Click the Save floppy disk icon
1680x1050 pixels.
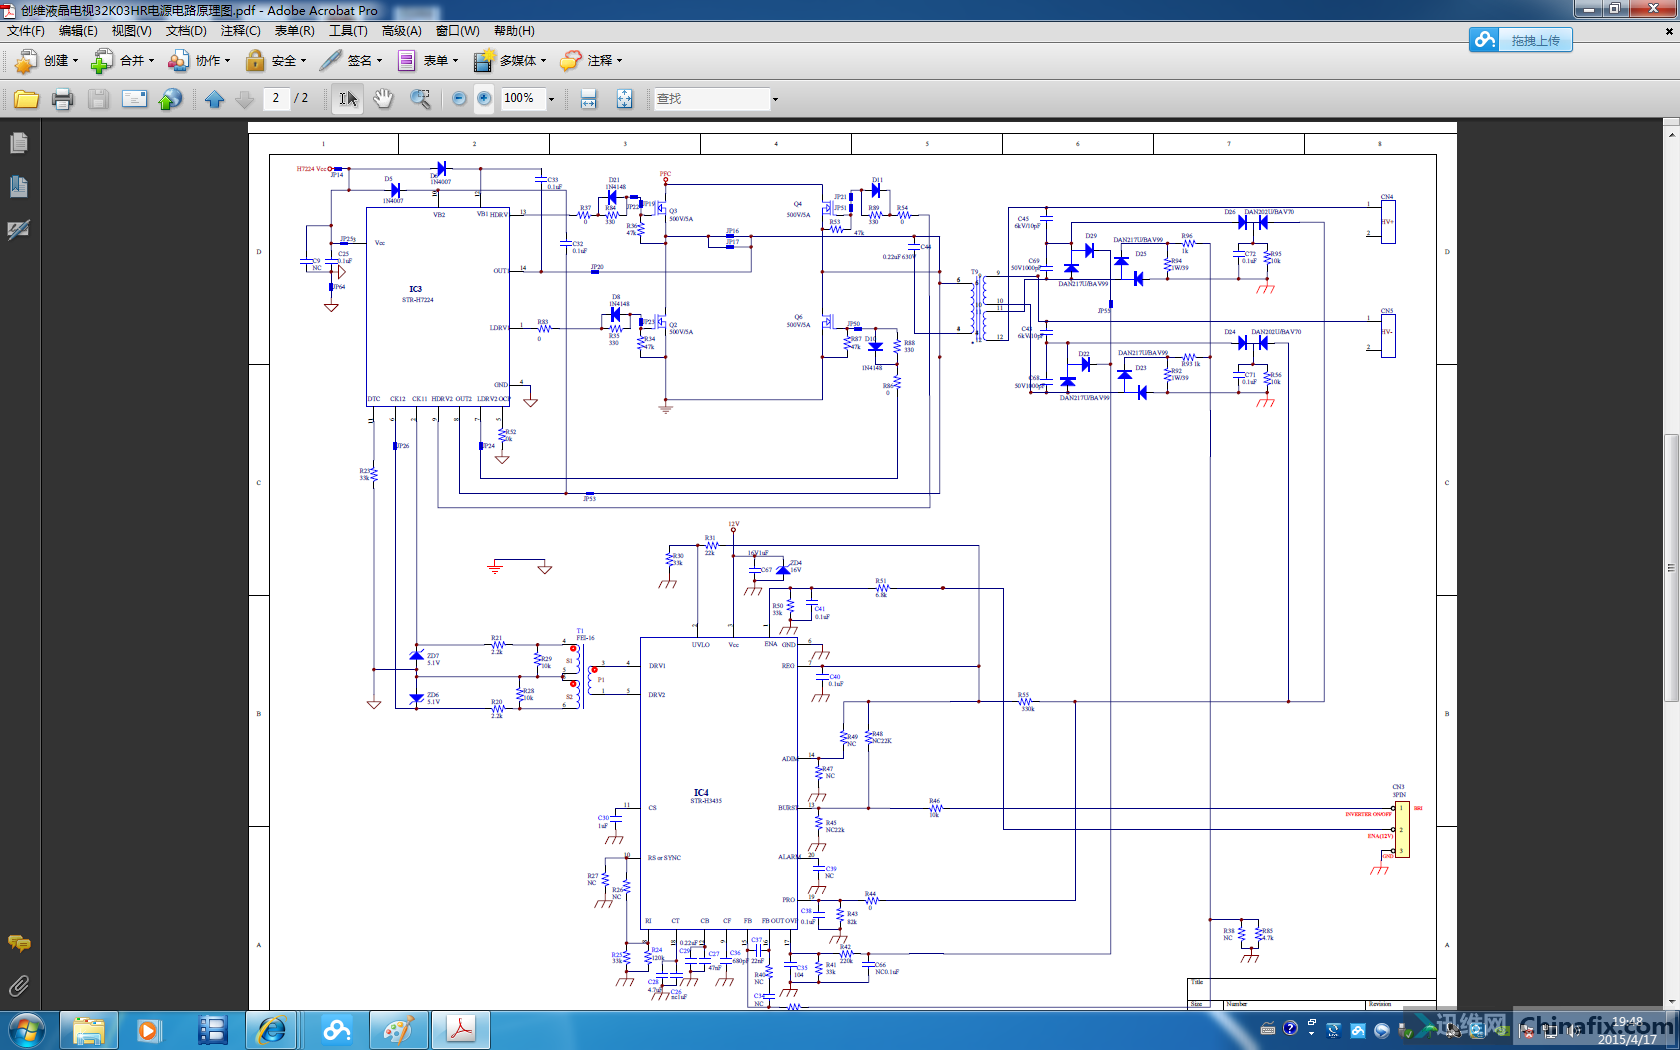pos(98,99)
